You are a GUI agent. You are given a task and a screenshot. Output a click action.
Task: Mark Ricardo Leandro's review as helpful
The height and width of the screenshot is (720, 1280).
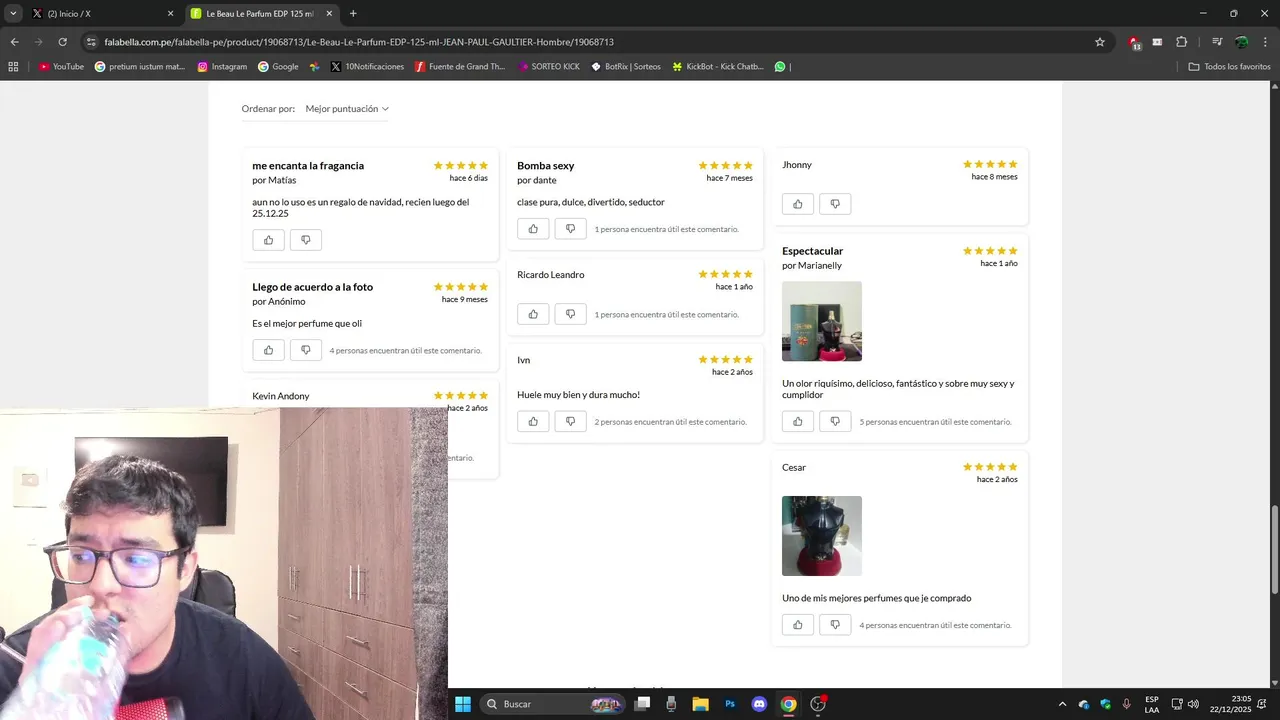coord(533,314)
